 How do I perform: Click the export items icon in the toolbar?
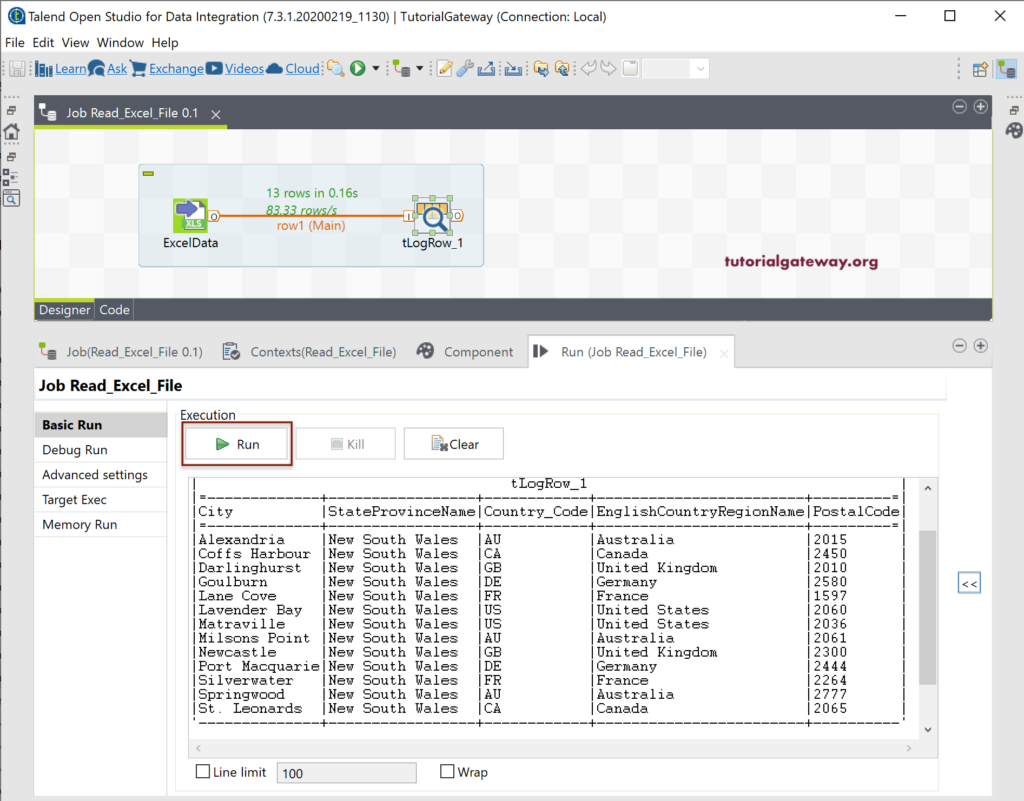click(486, 69)
